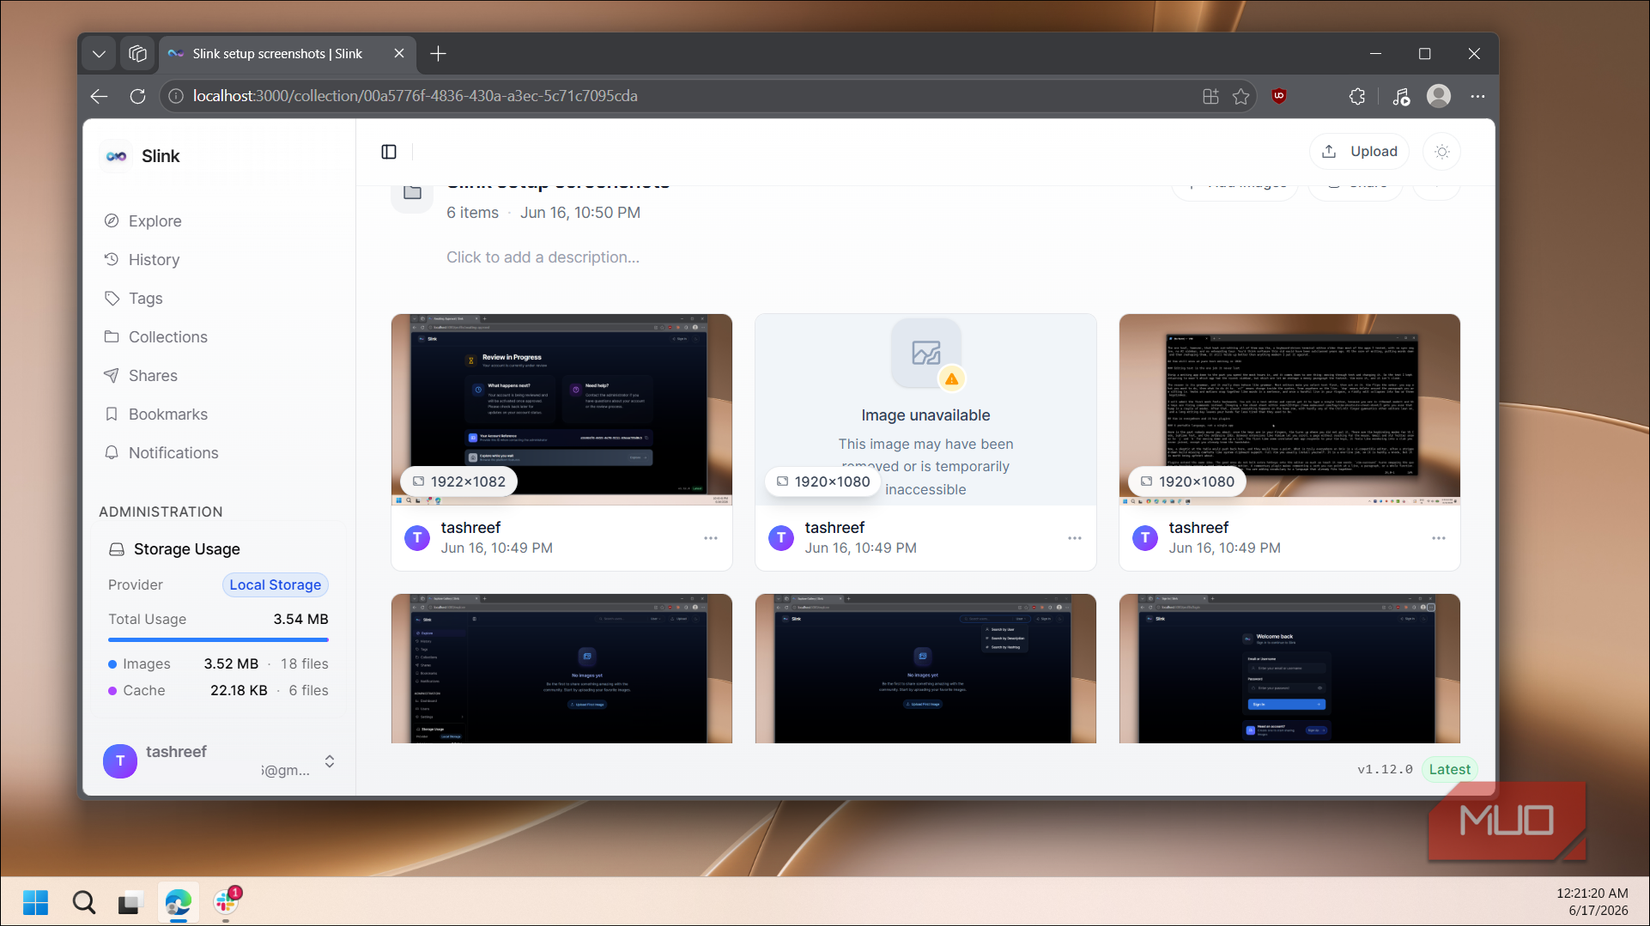The width and height of the screenshot is (1650, 926).
Task: Open the browser settings and more menu
Action: [x=1477, y=96]
